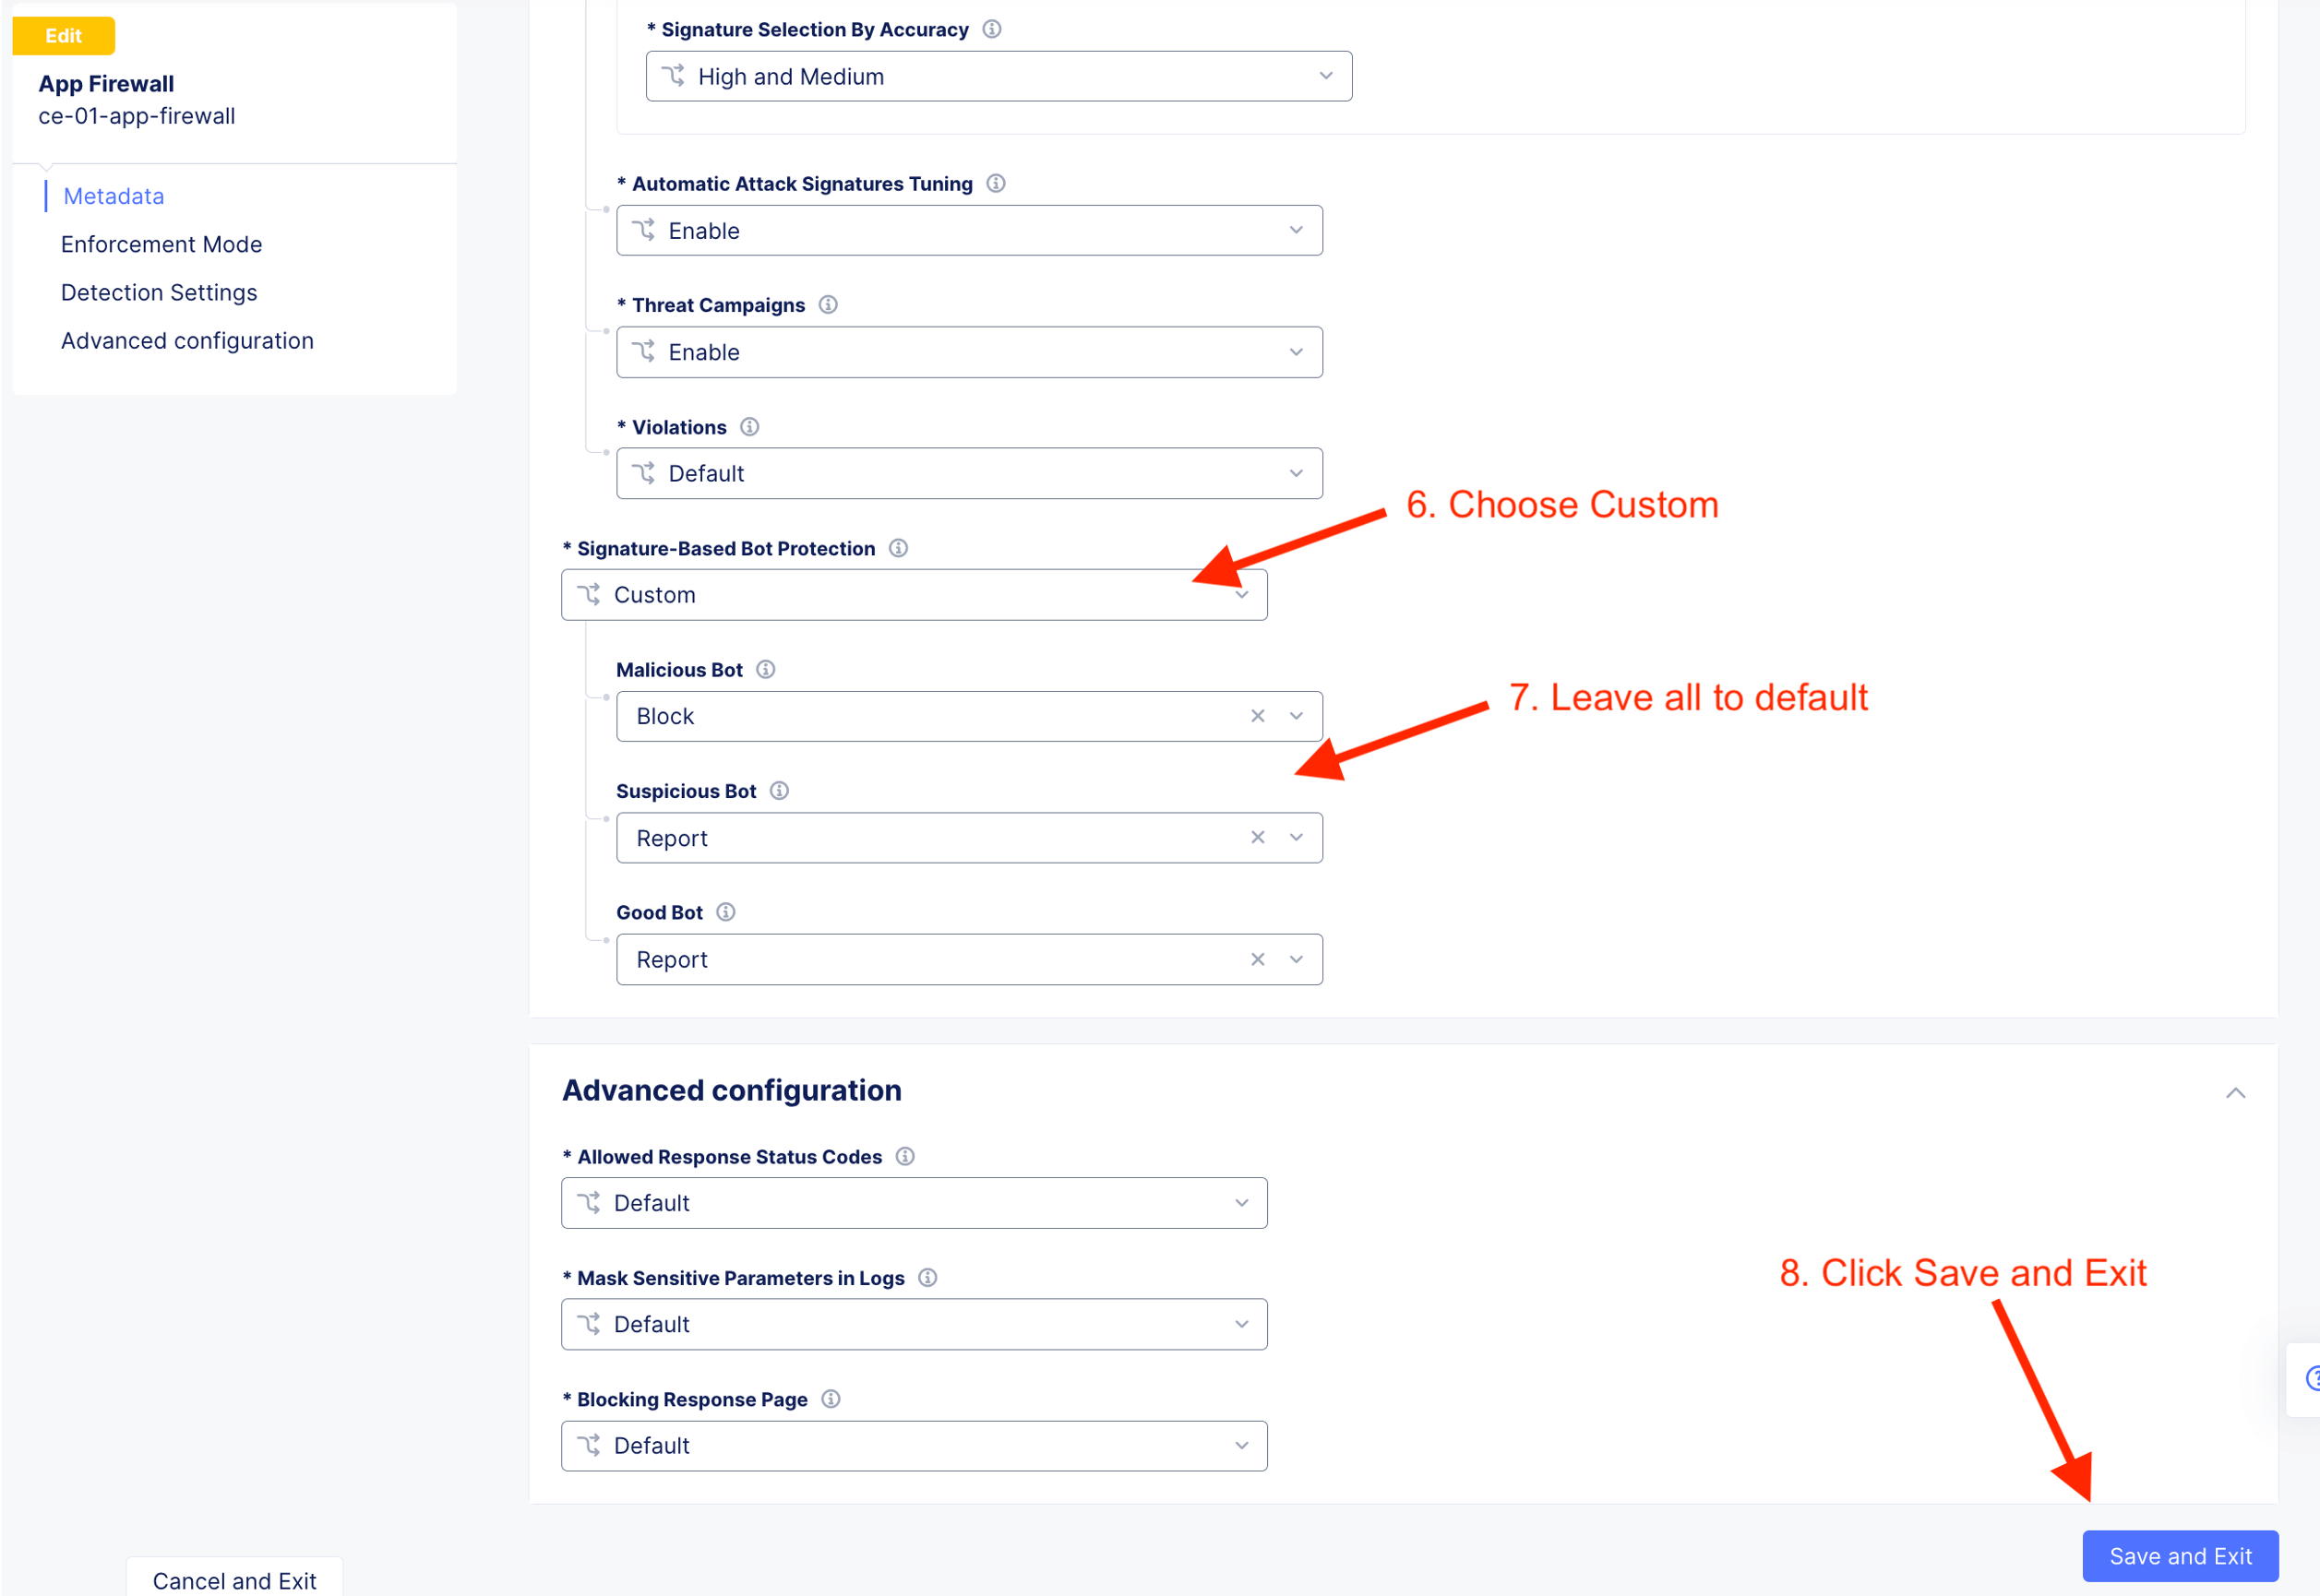Clear the Malicious Bot Block selection
Image resolution: width=2320 pixels, height=1596 pixels.
point(1257,716)
